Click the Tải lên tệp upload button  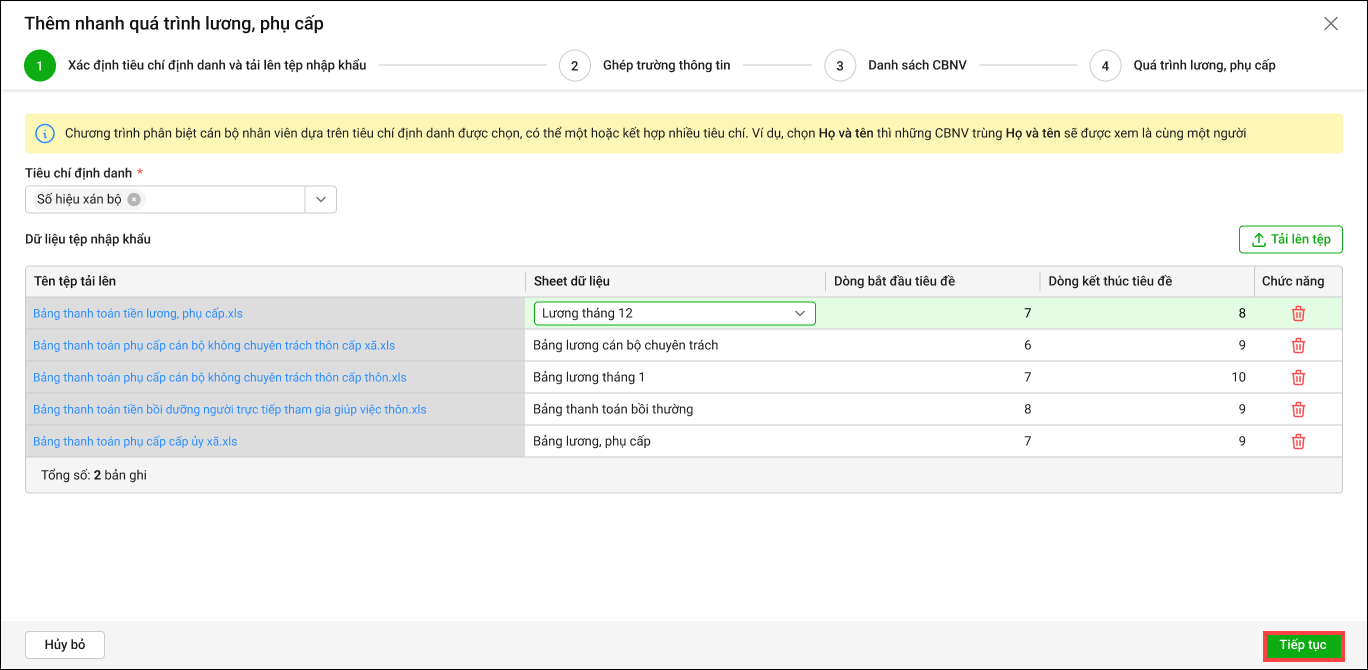tap(1290, 240)
